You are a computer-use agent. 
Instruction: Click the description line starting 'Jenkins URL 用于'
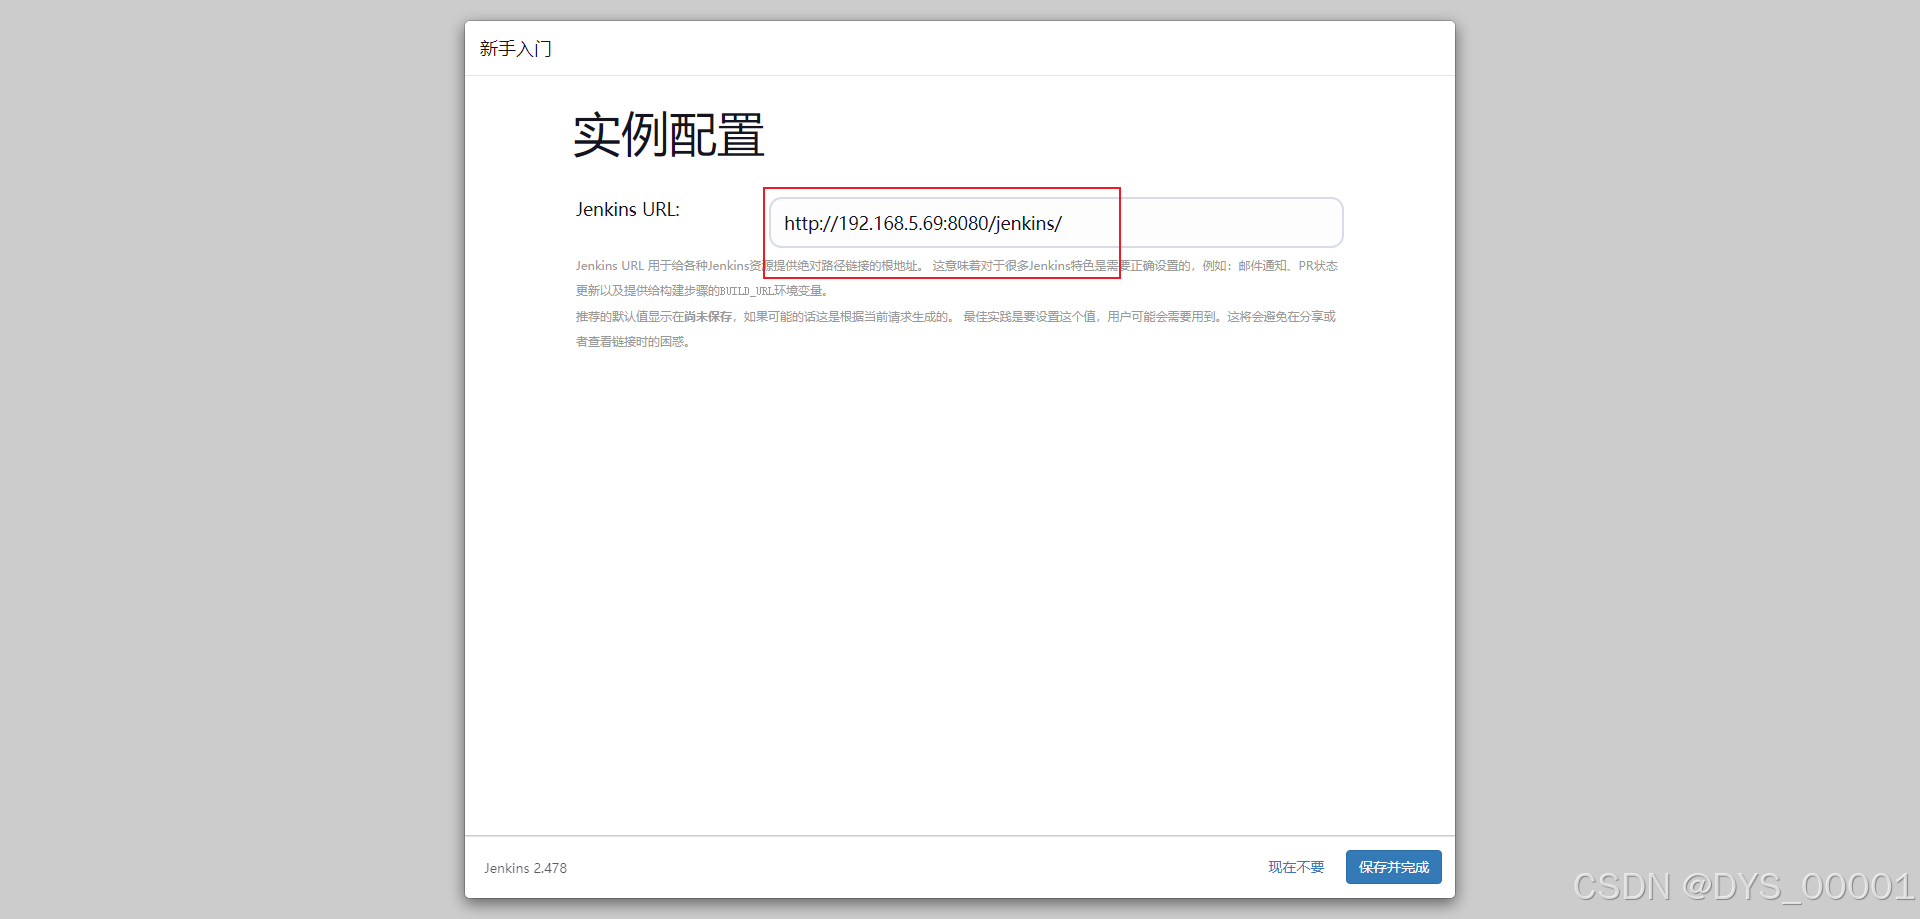(956, 266)
